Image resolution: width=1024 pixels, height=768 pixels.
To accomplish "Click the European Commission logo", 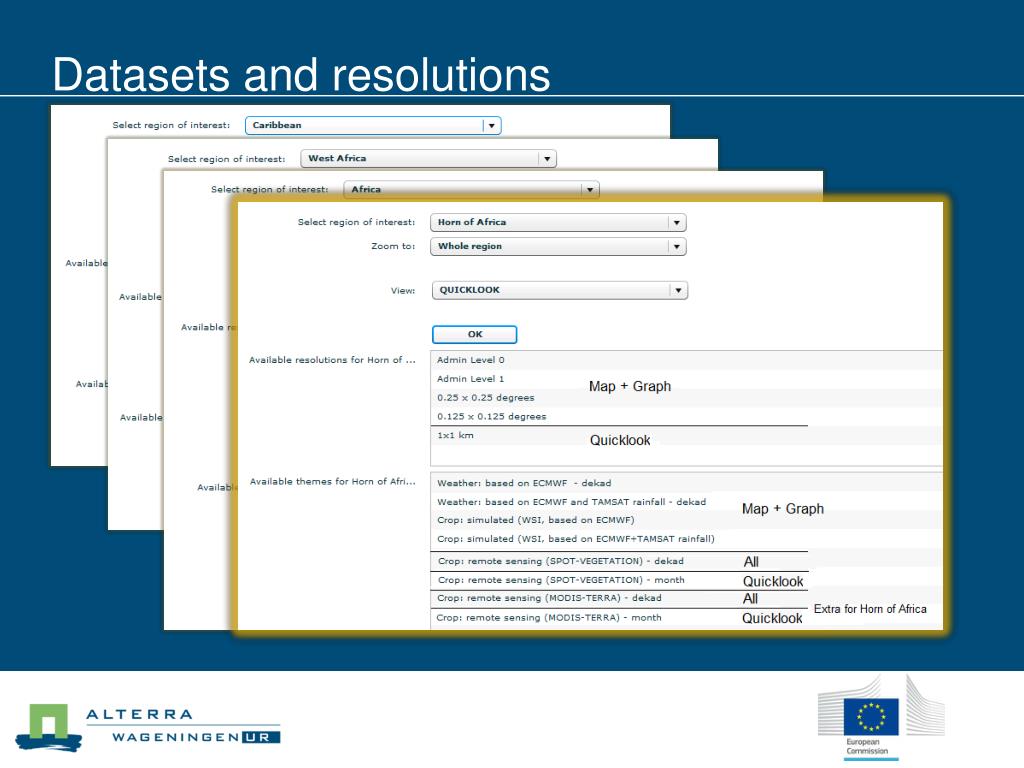I will pyautogui.click(x=880, y=718).
